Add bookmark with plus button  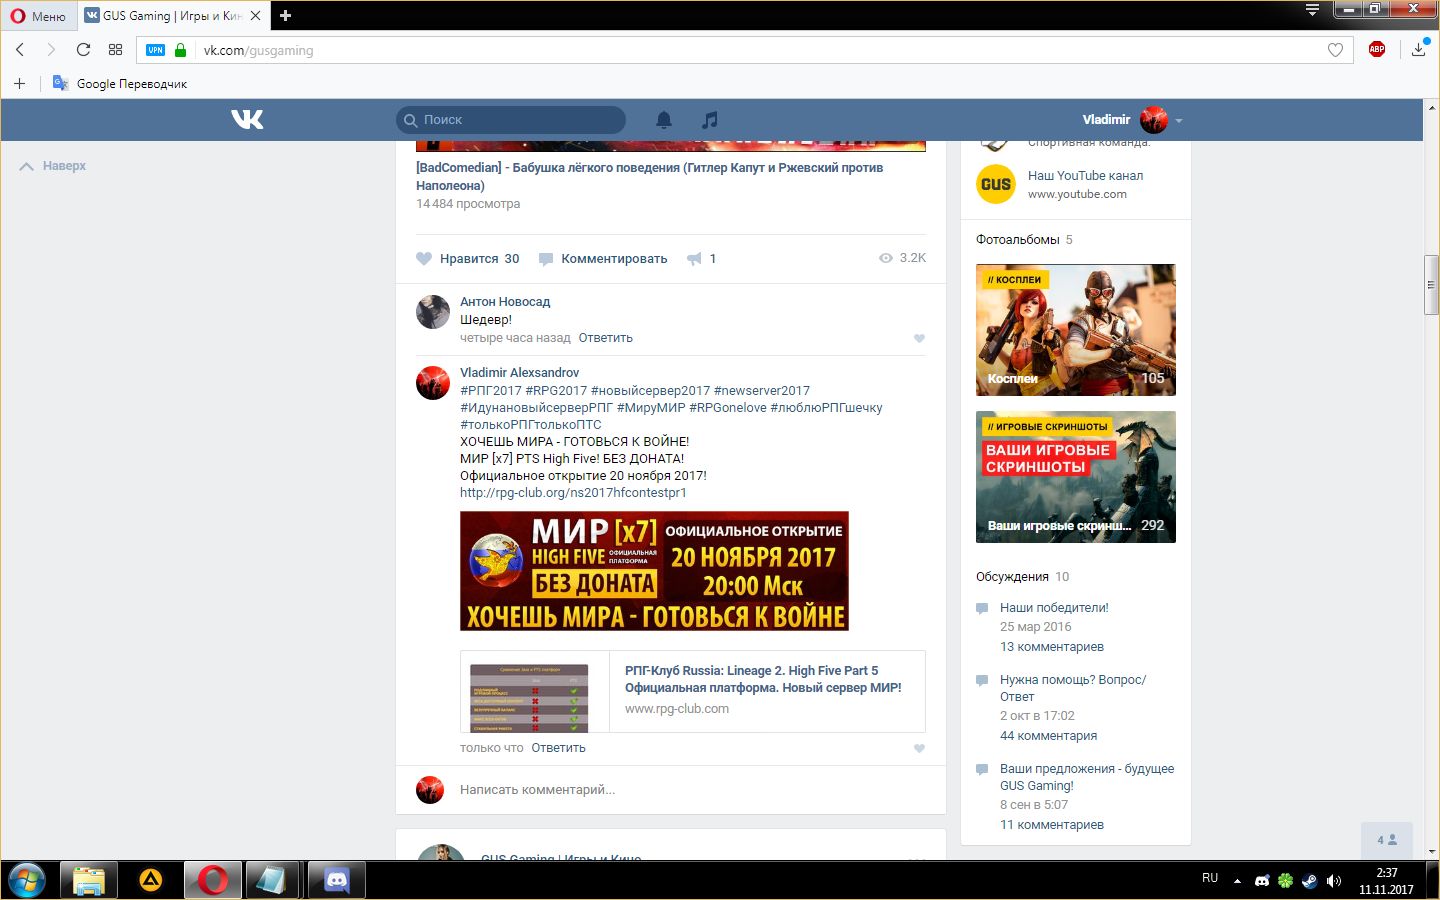(19, 83)
